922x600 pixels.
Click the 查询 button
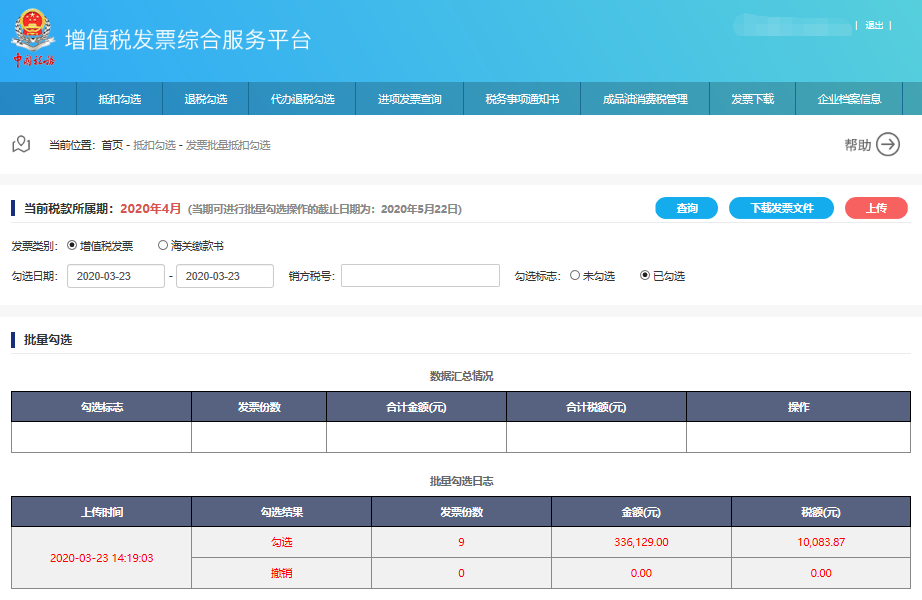pos(687,208)
